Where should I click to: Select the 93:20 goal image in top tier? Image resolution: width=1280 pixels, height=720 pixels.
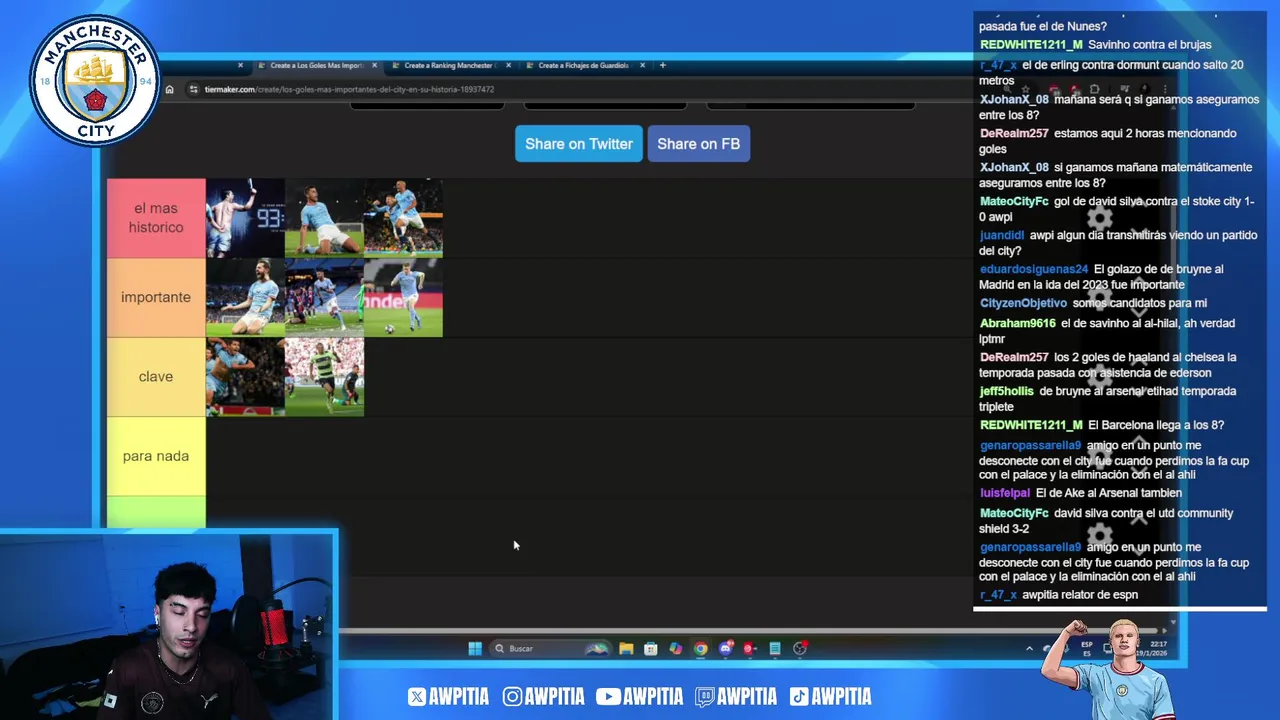pos(245,218)
